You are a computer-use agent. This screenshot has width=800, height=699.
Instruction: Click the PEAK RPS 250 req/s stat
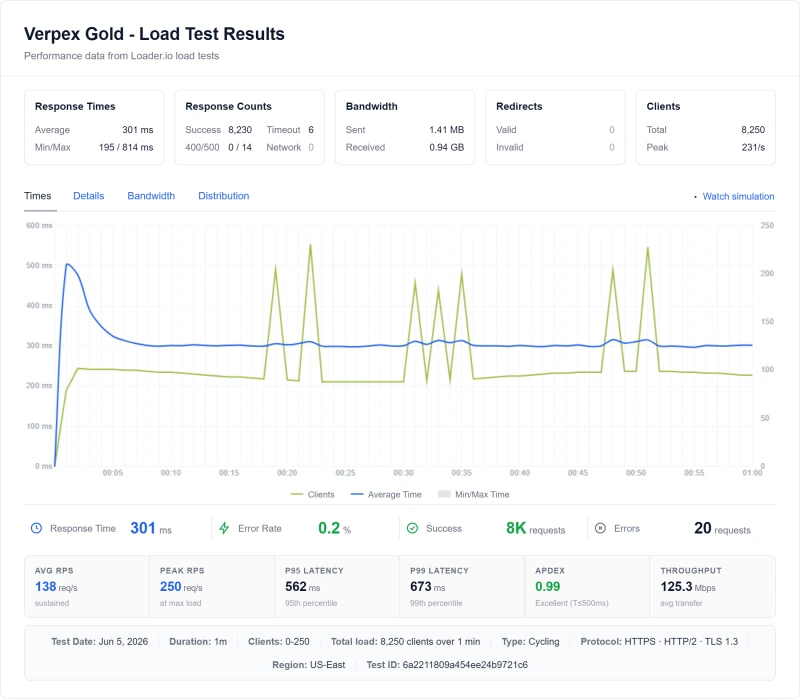[x=182, y=587]
